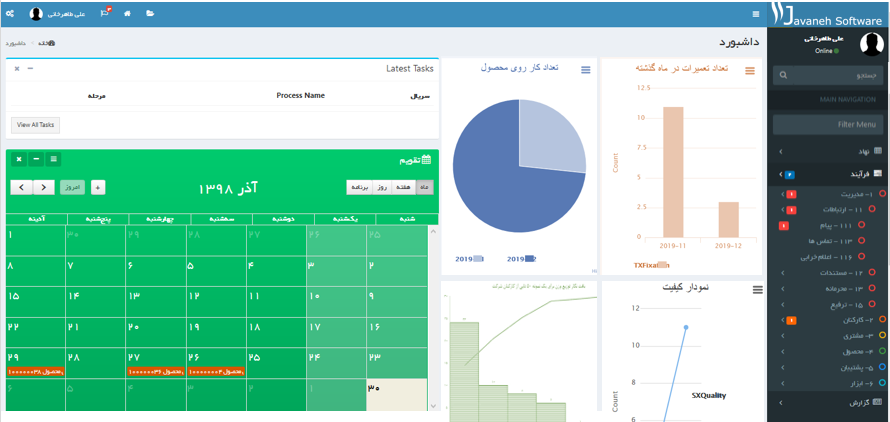Screen dimensions: 890x422
Task: Expand the فرآیند menu in sidebar
Action: [x=828, y=174]
